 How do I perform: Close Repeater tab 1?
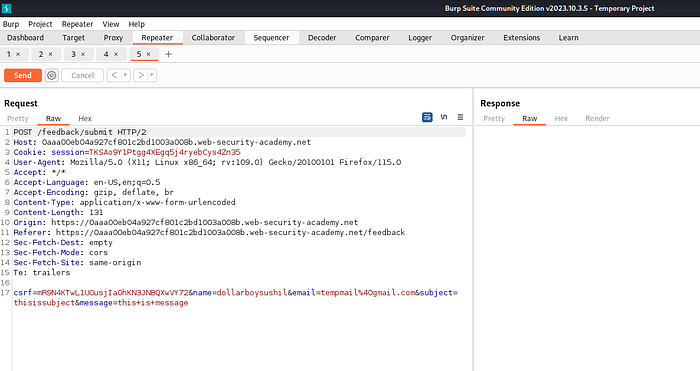point(18,54)
